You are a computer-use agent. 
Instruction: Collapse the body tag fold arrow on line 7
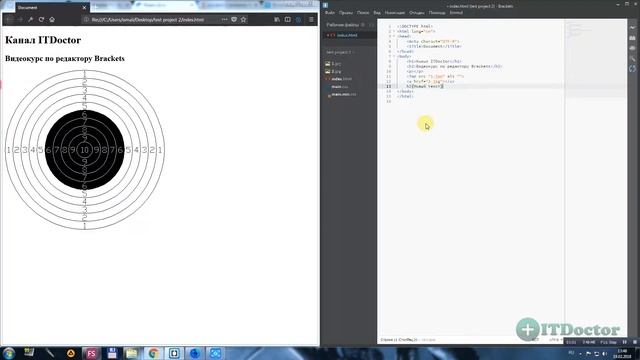(394, 56)
